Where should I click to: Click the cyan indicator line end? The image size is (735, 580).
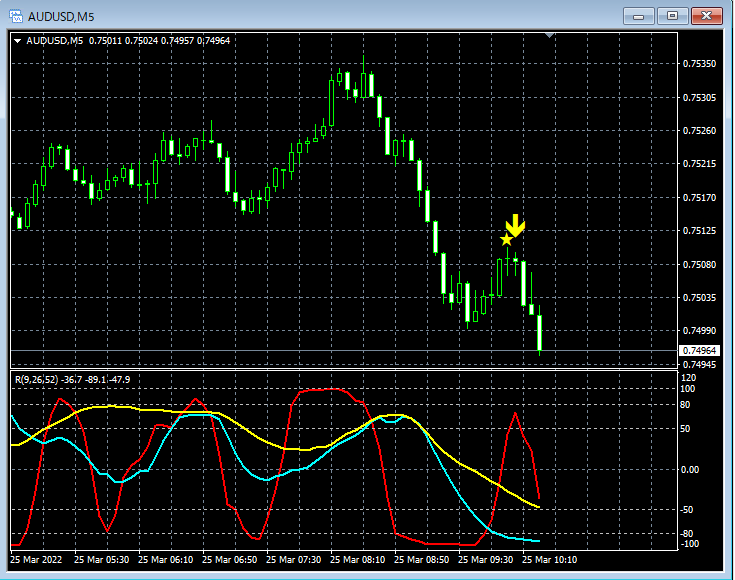click(538, 541)
